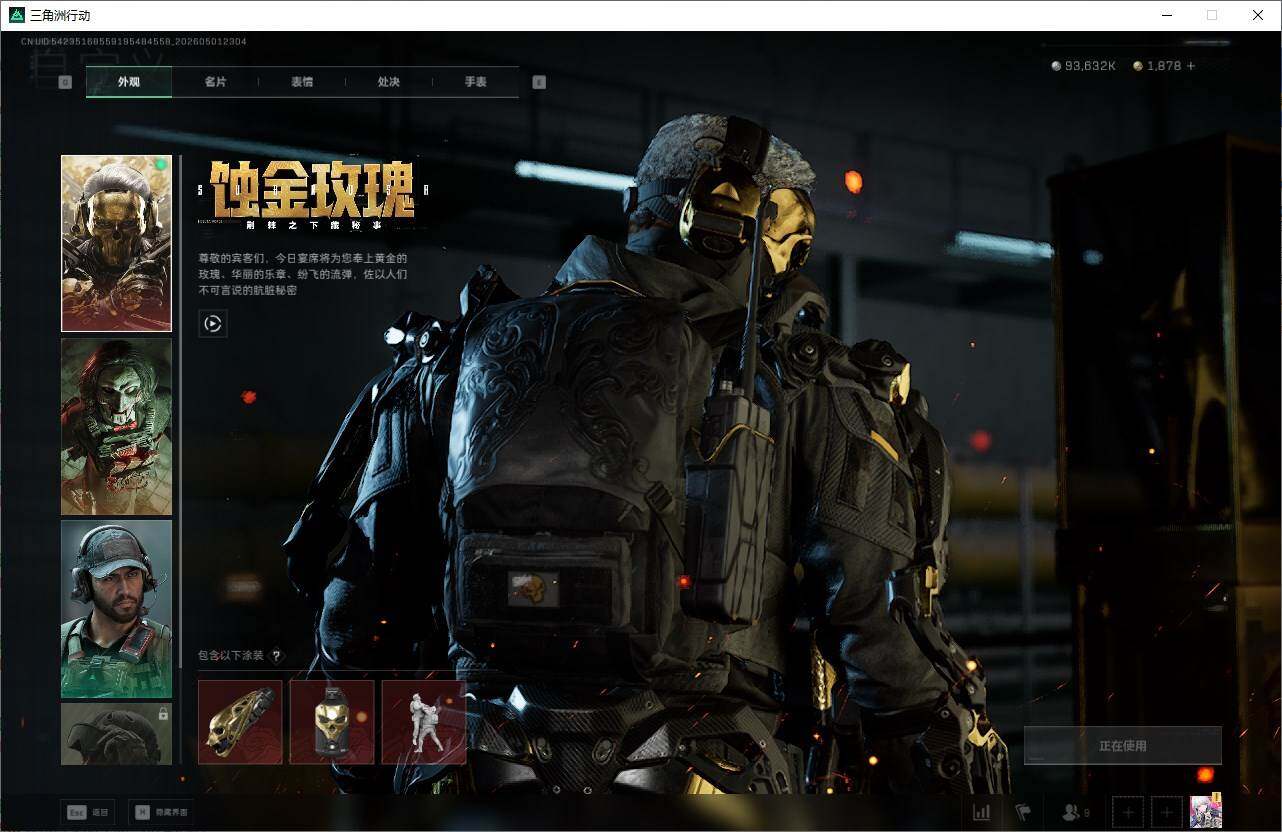This screenshot has width=1282, height=832.
Task: Open the player avatar profile
Action: [x=1205, y=811]
